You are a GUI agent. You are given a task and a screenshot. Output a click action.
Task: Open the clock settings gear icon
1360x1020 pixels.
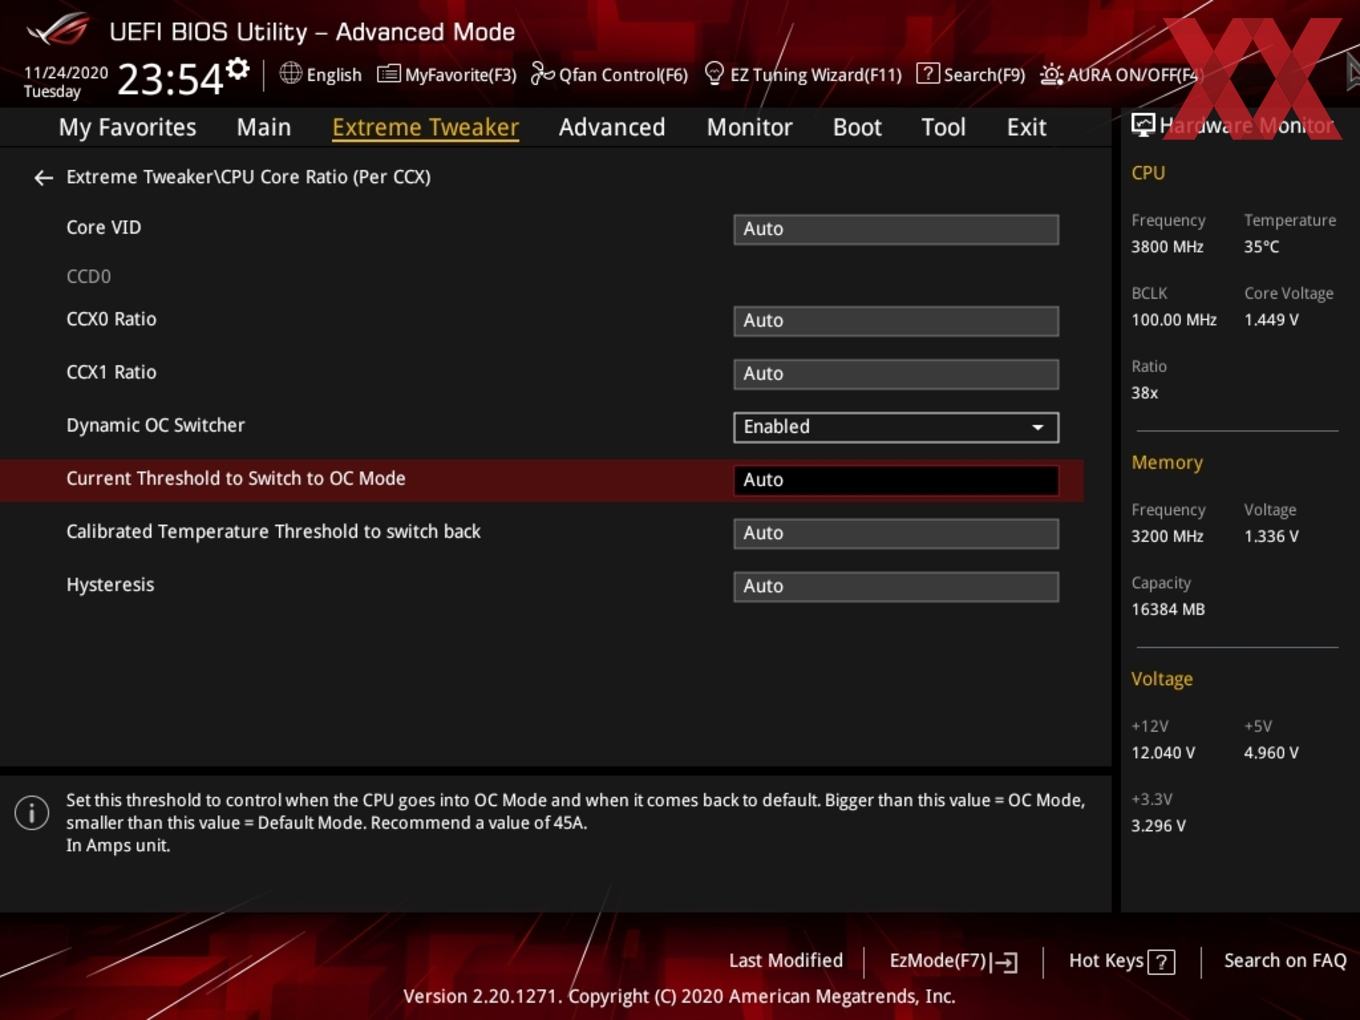pos(237,69)
